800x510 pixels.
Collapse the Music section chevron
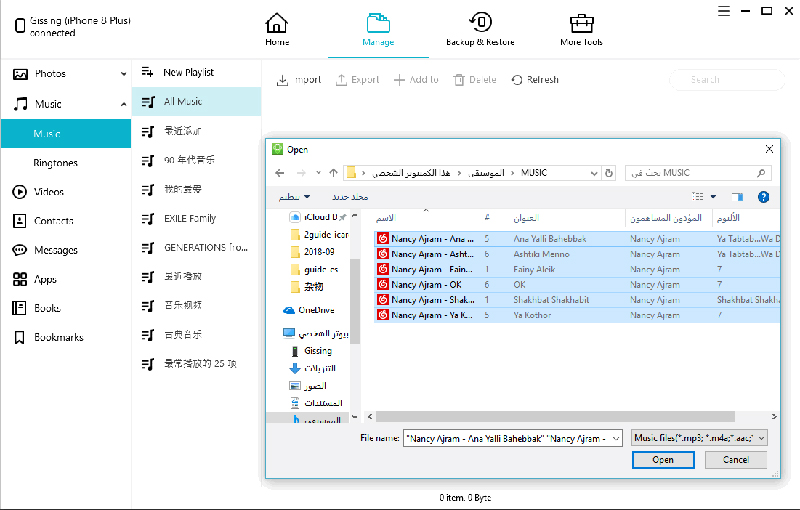(123, 105)
